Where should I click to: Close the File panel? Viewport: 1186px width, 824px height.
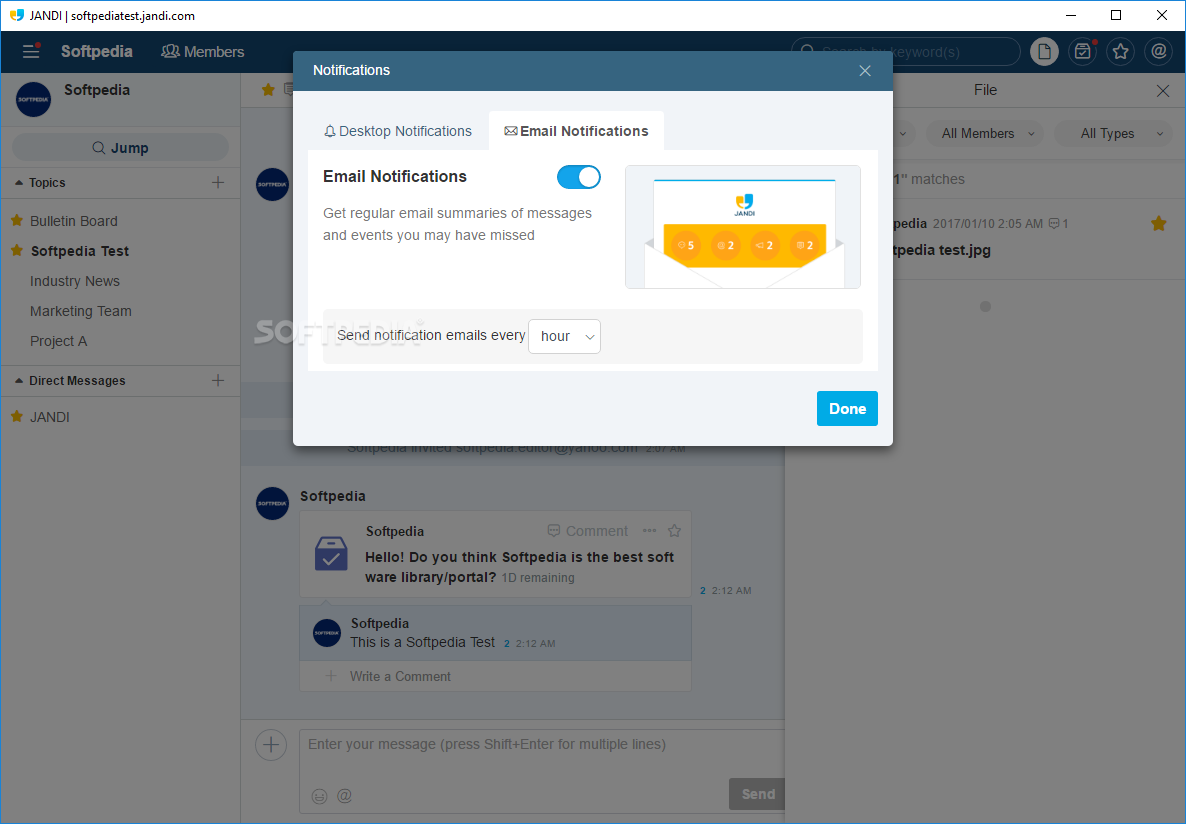pos(1163,91)
